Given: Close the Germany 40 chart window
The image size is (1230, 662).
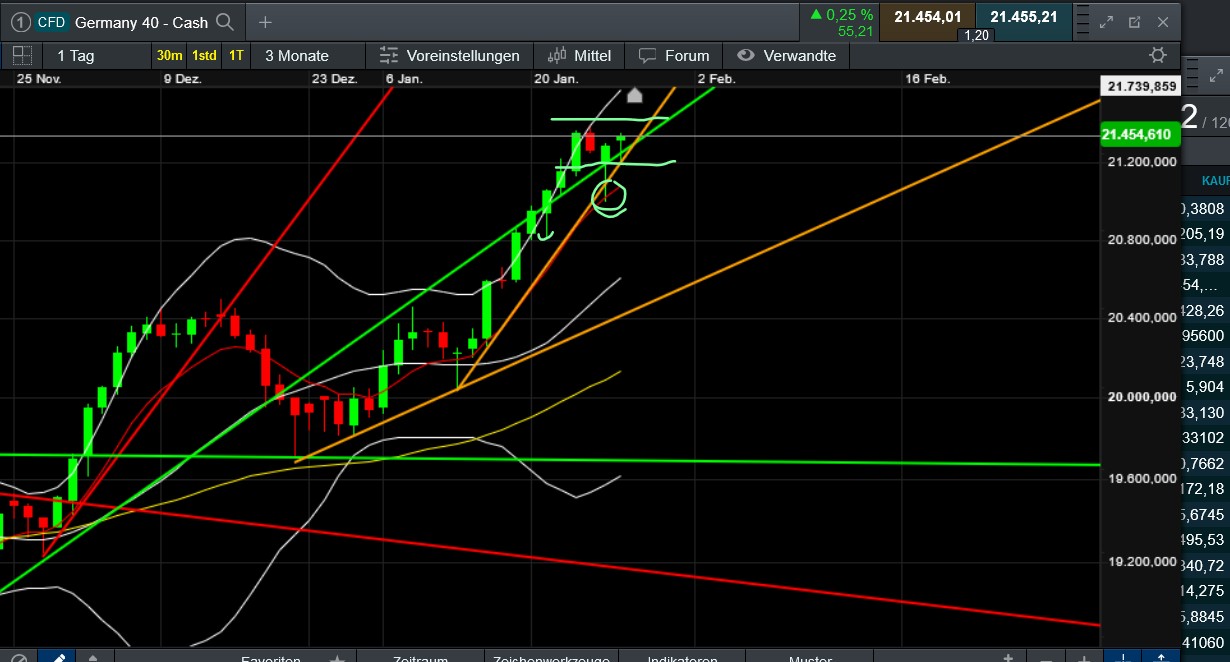Looking at the screenshot, I should pos(1162,21).
